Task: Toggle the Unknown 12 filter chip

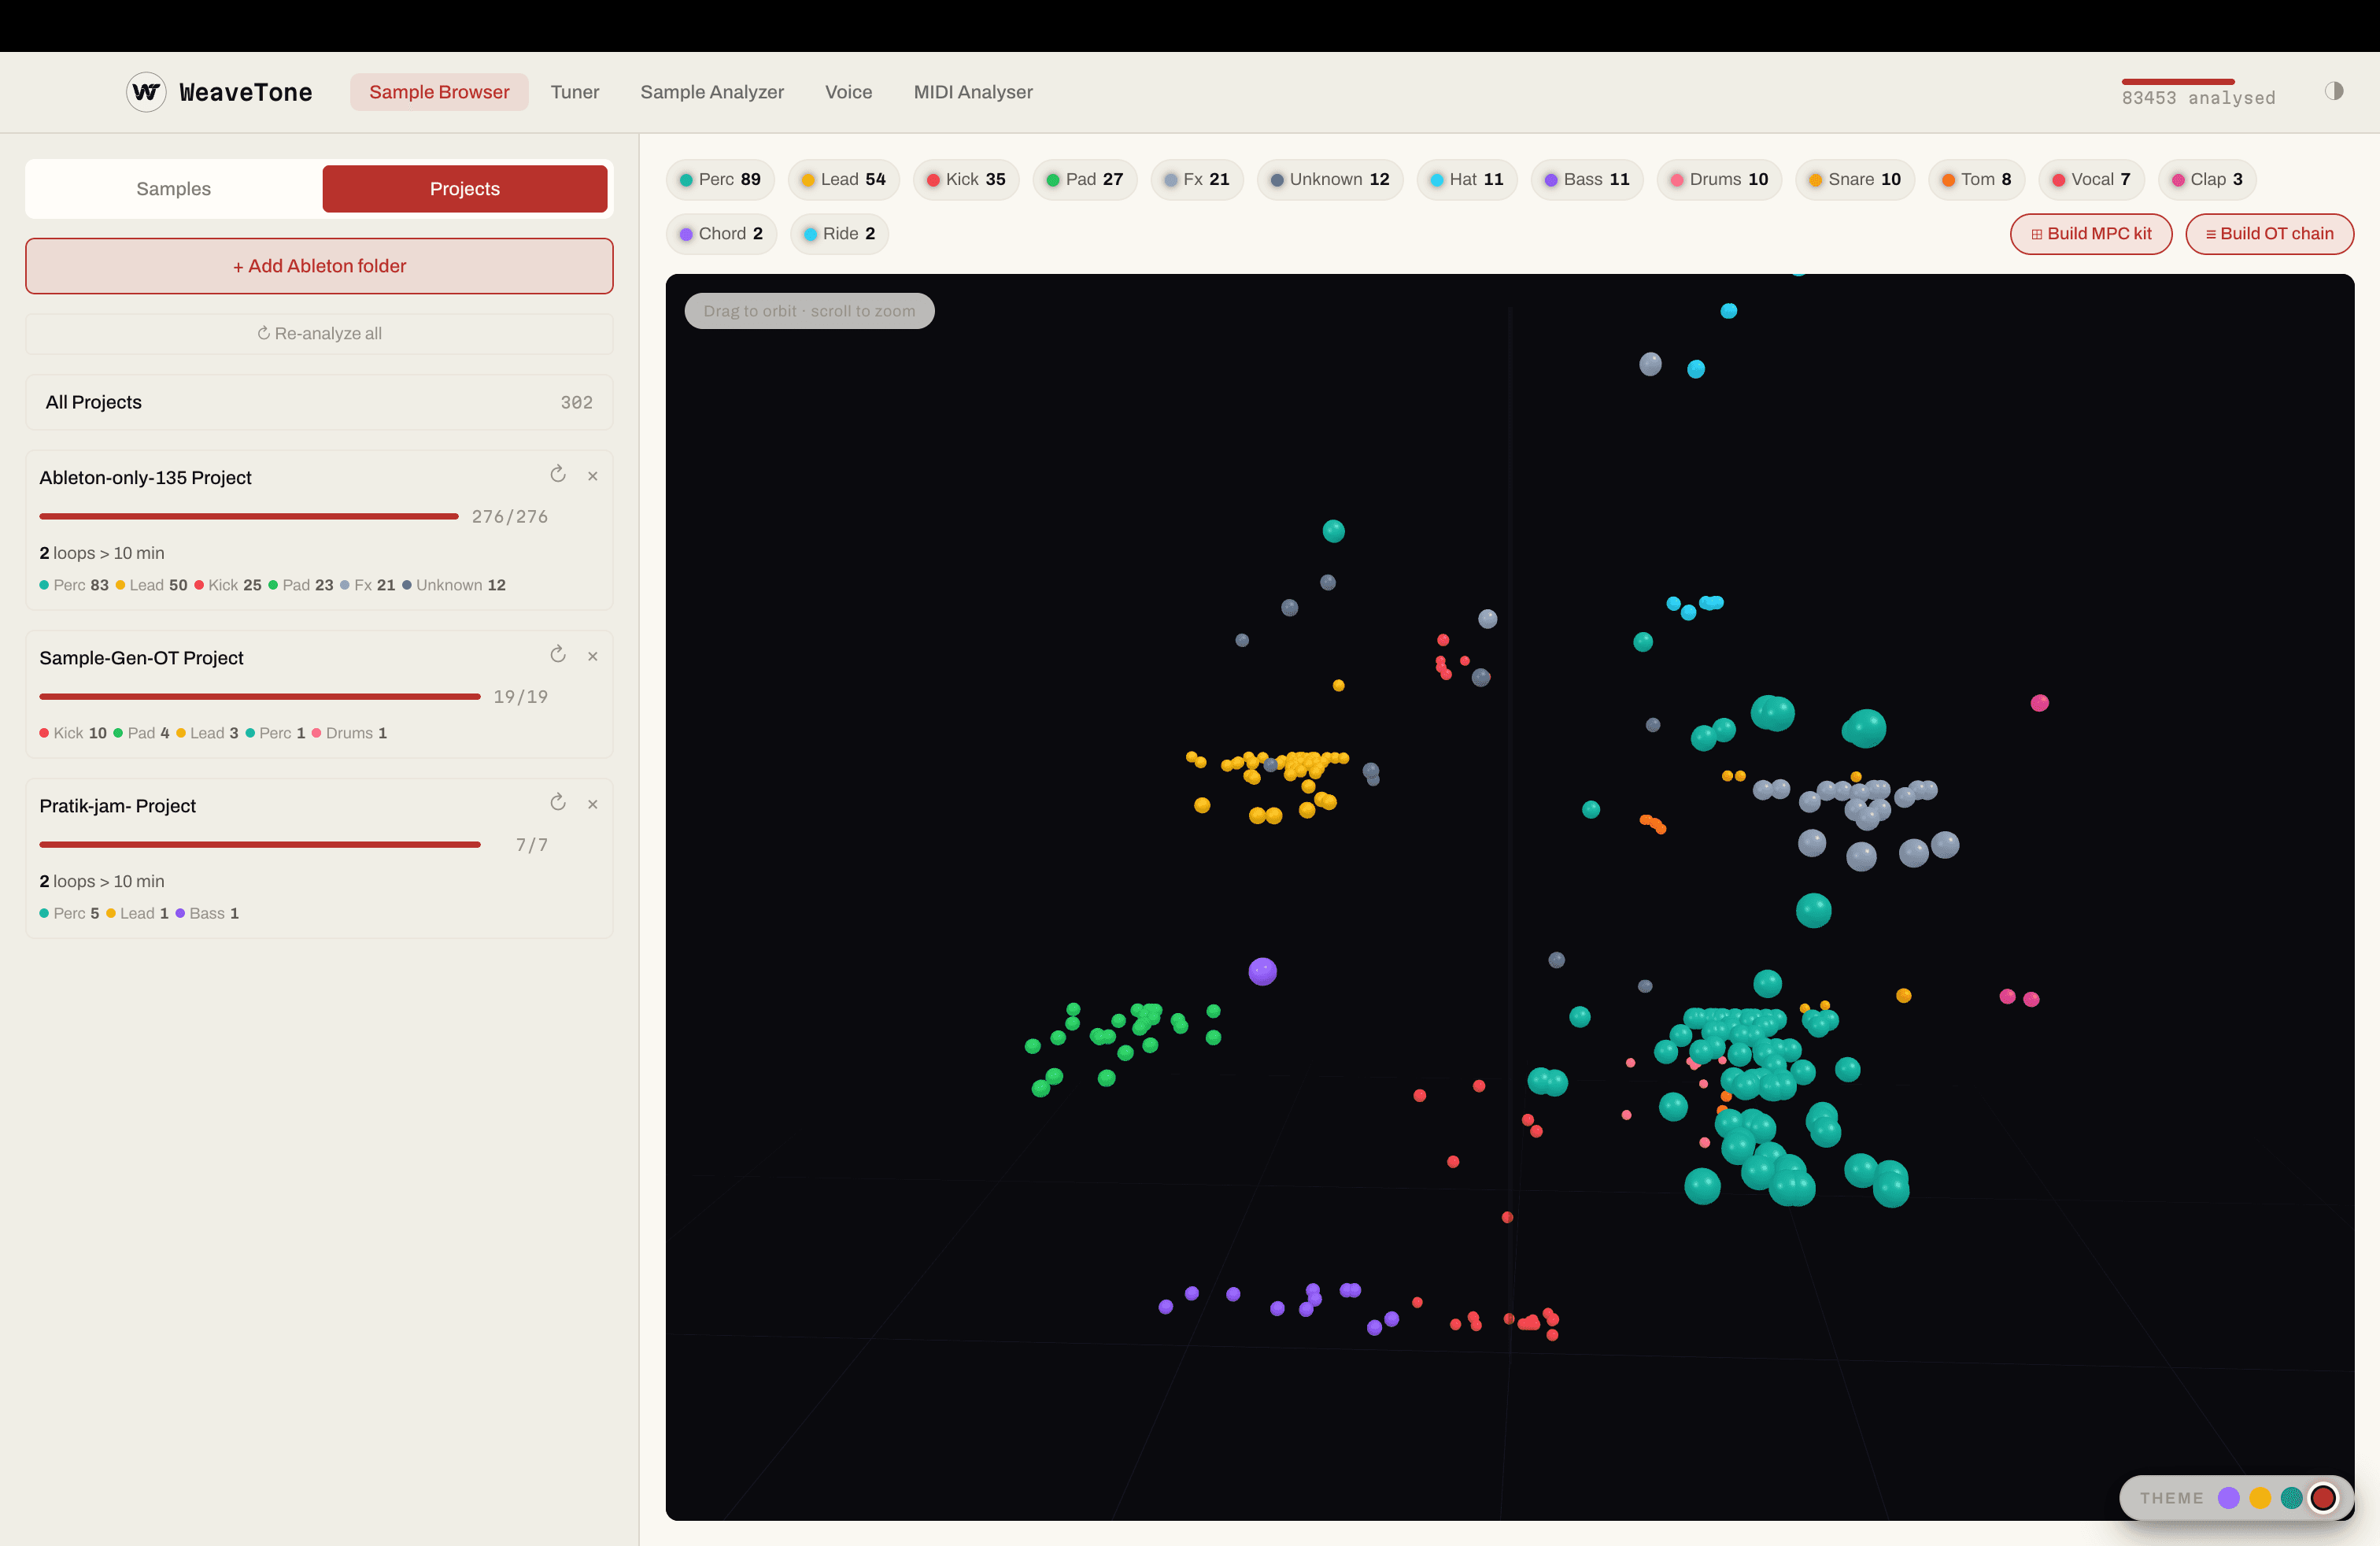Action: (1330, 180)
